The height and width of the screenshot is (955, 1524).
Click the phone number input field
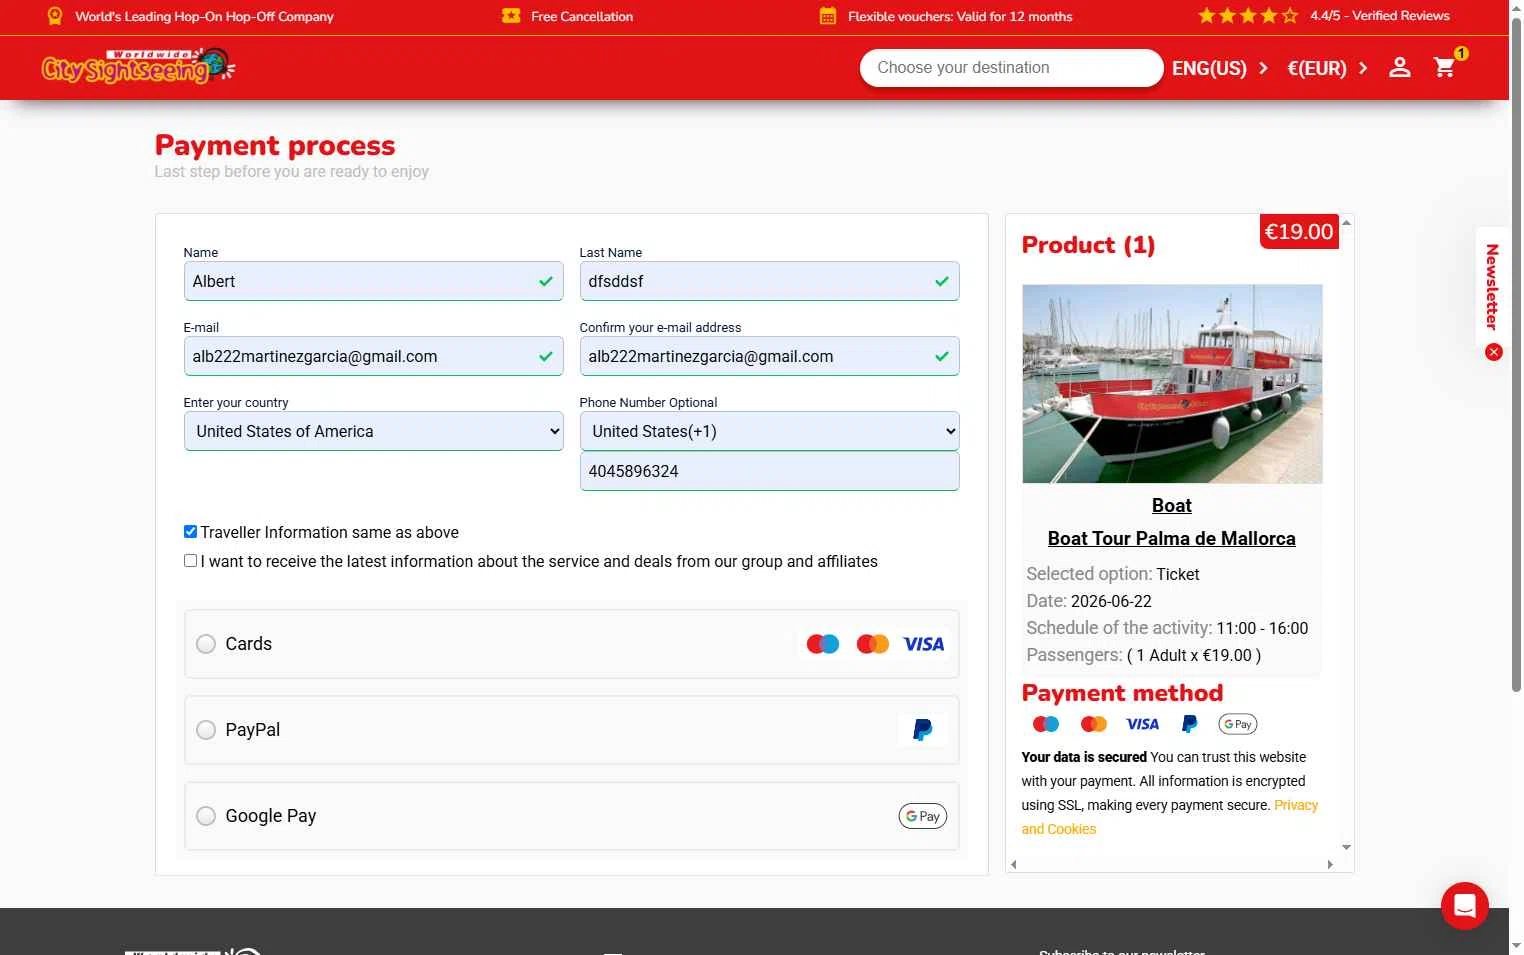(x=770, y=471)
